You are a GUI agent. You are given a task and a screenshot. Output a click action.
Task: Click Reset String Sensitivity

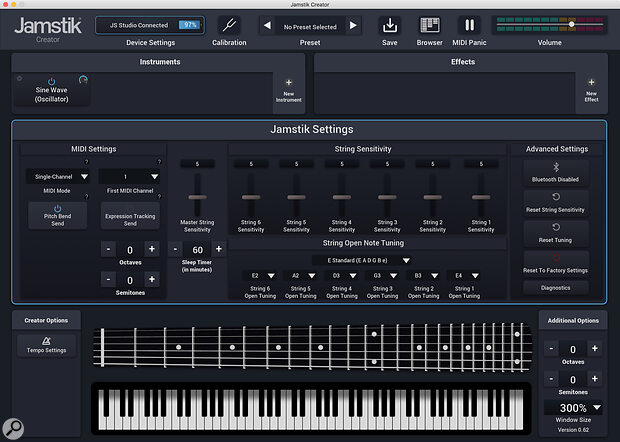[556, 203]
